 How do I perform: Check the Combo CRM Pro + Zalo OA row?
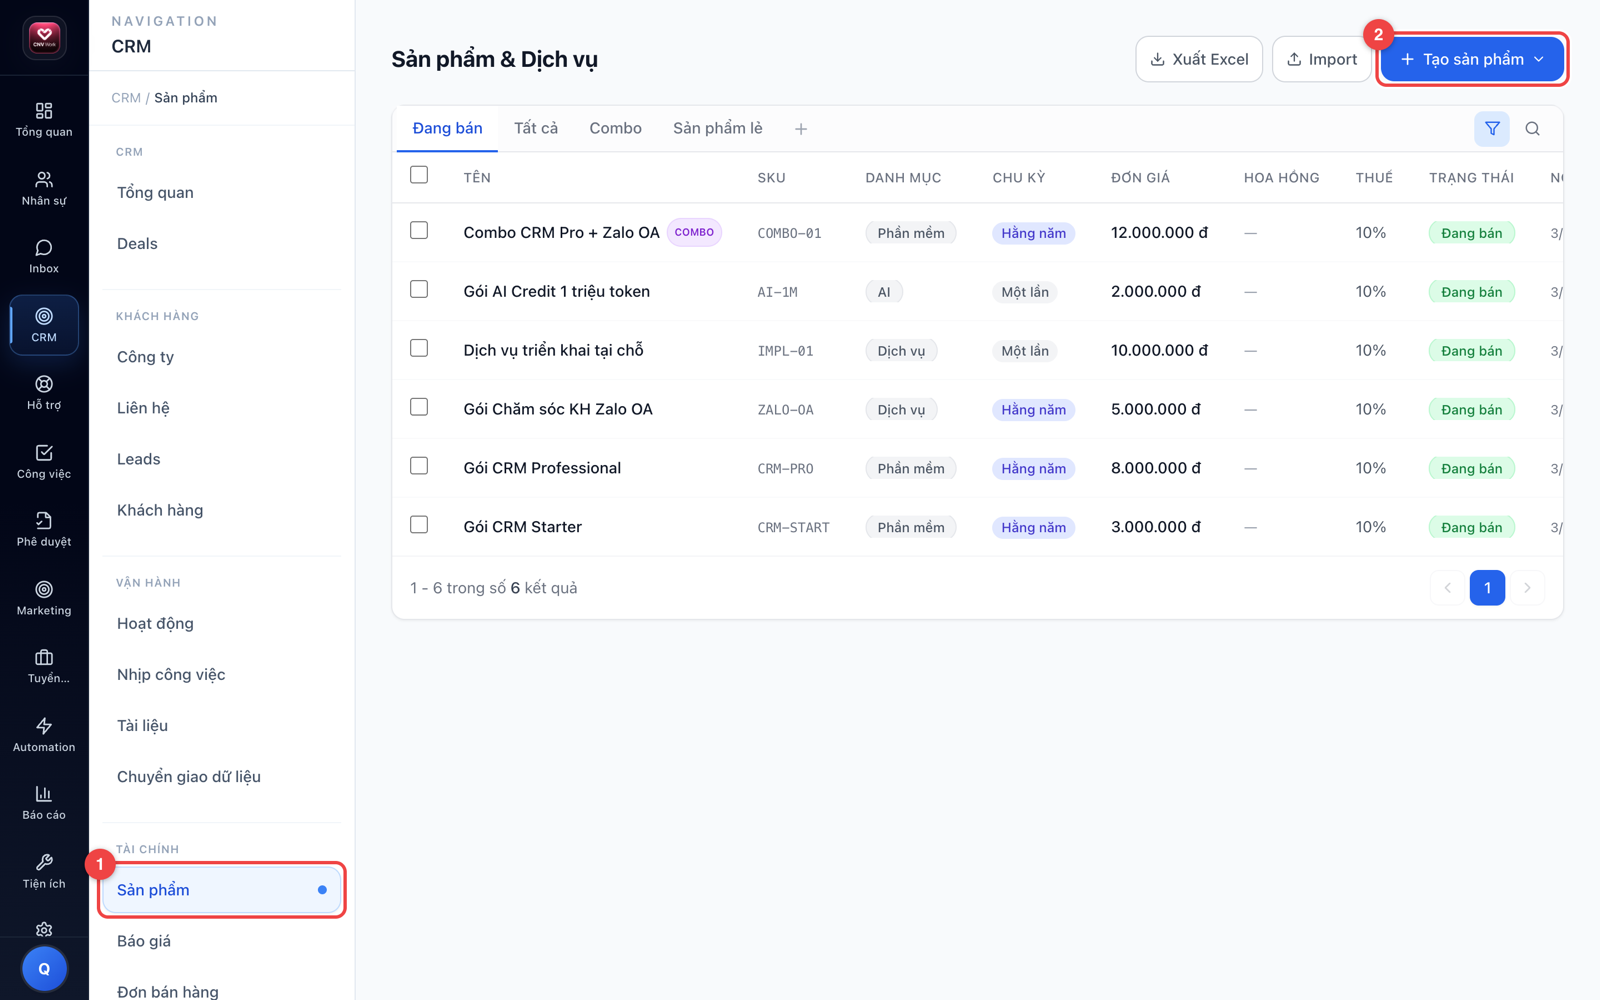click(419, 230)
